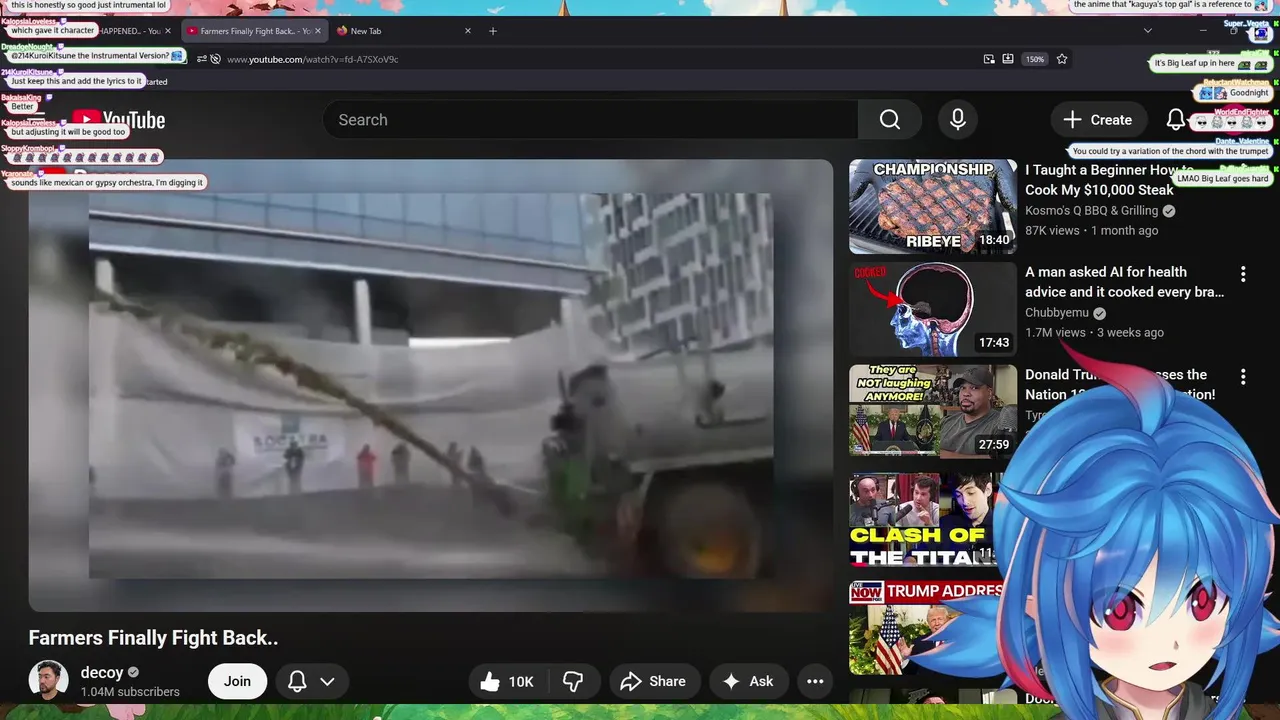Open the 'They are NOT laughing' video thumbnail

933,411
